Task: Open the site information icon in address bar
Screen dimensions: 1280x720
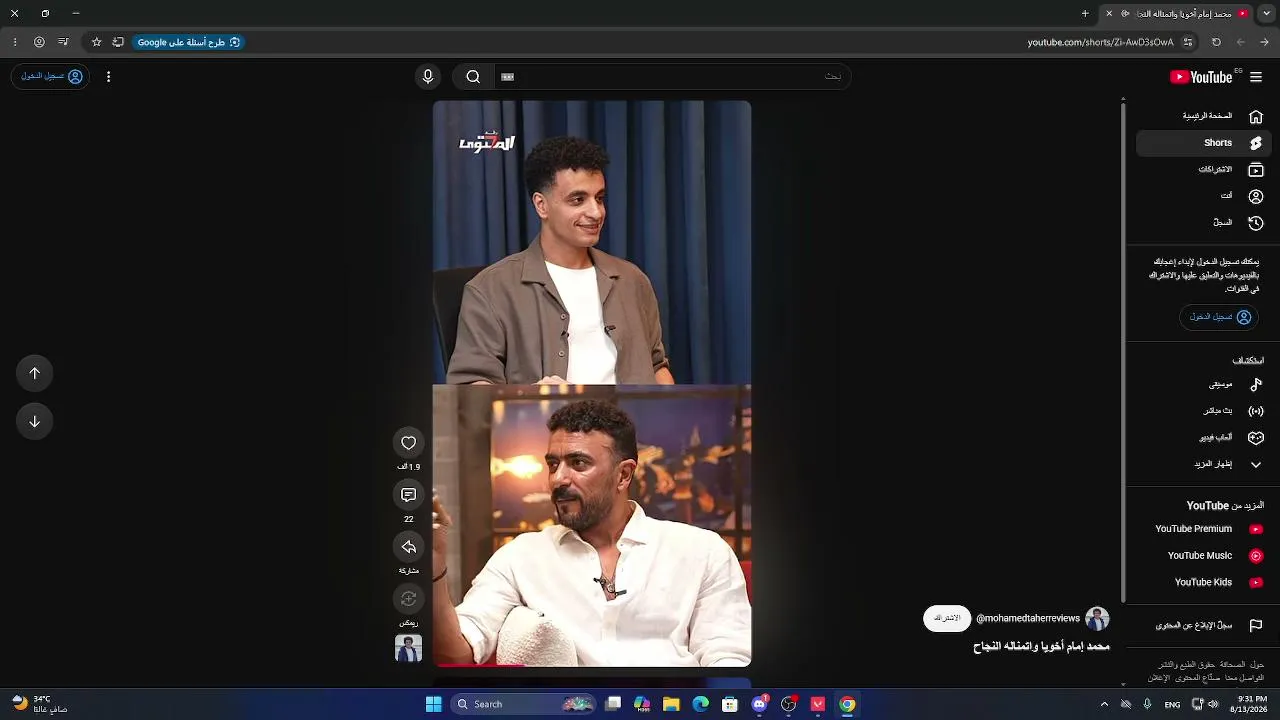Action: click(x=1188, y=42)
